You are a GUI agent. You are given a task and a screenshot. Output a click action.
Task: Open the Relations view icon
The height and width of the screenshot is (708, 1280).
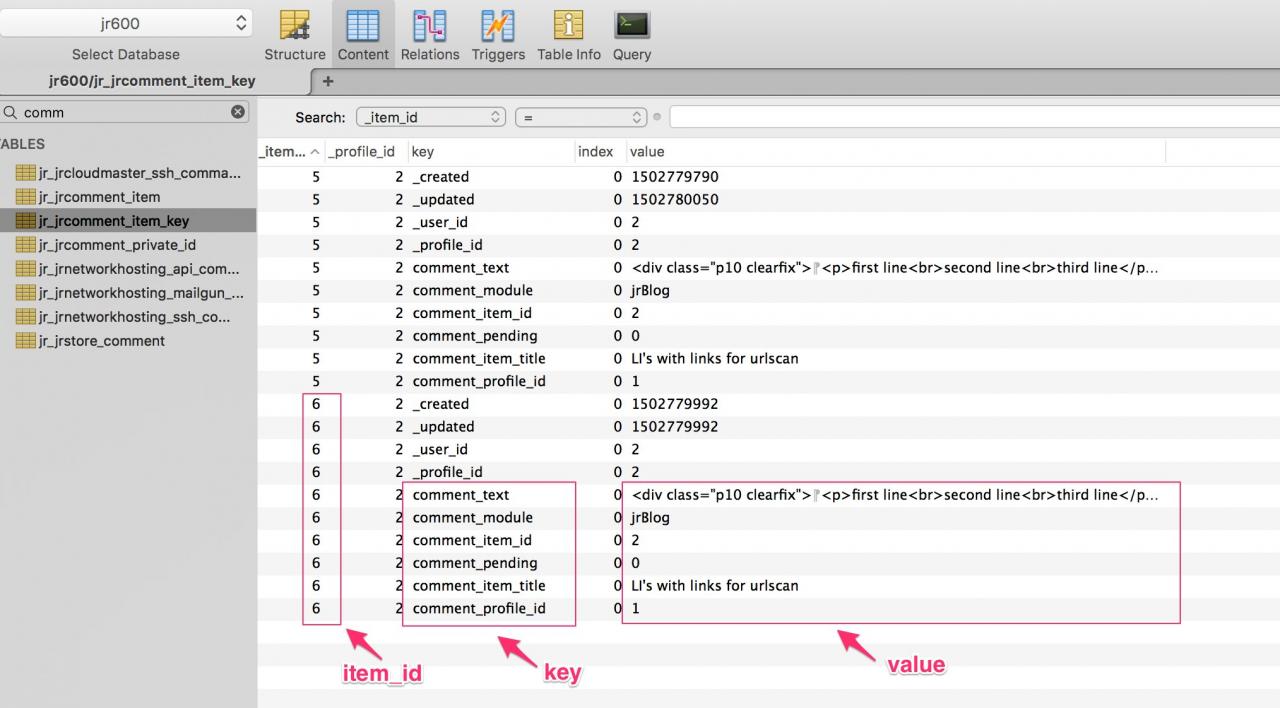point(430,27)
